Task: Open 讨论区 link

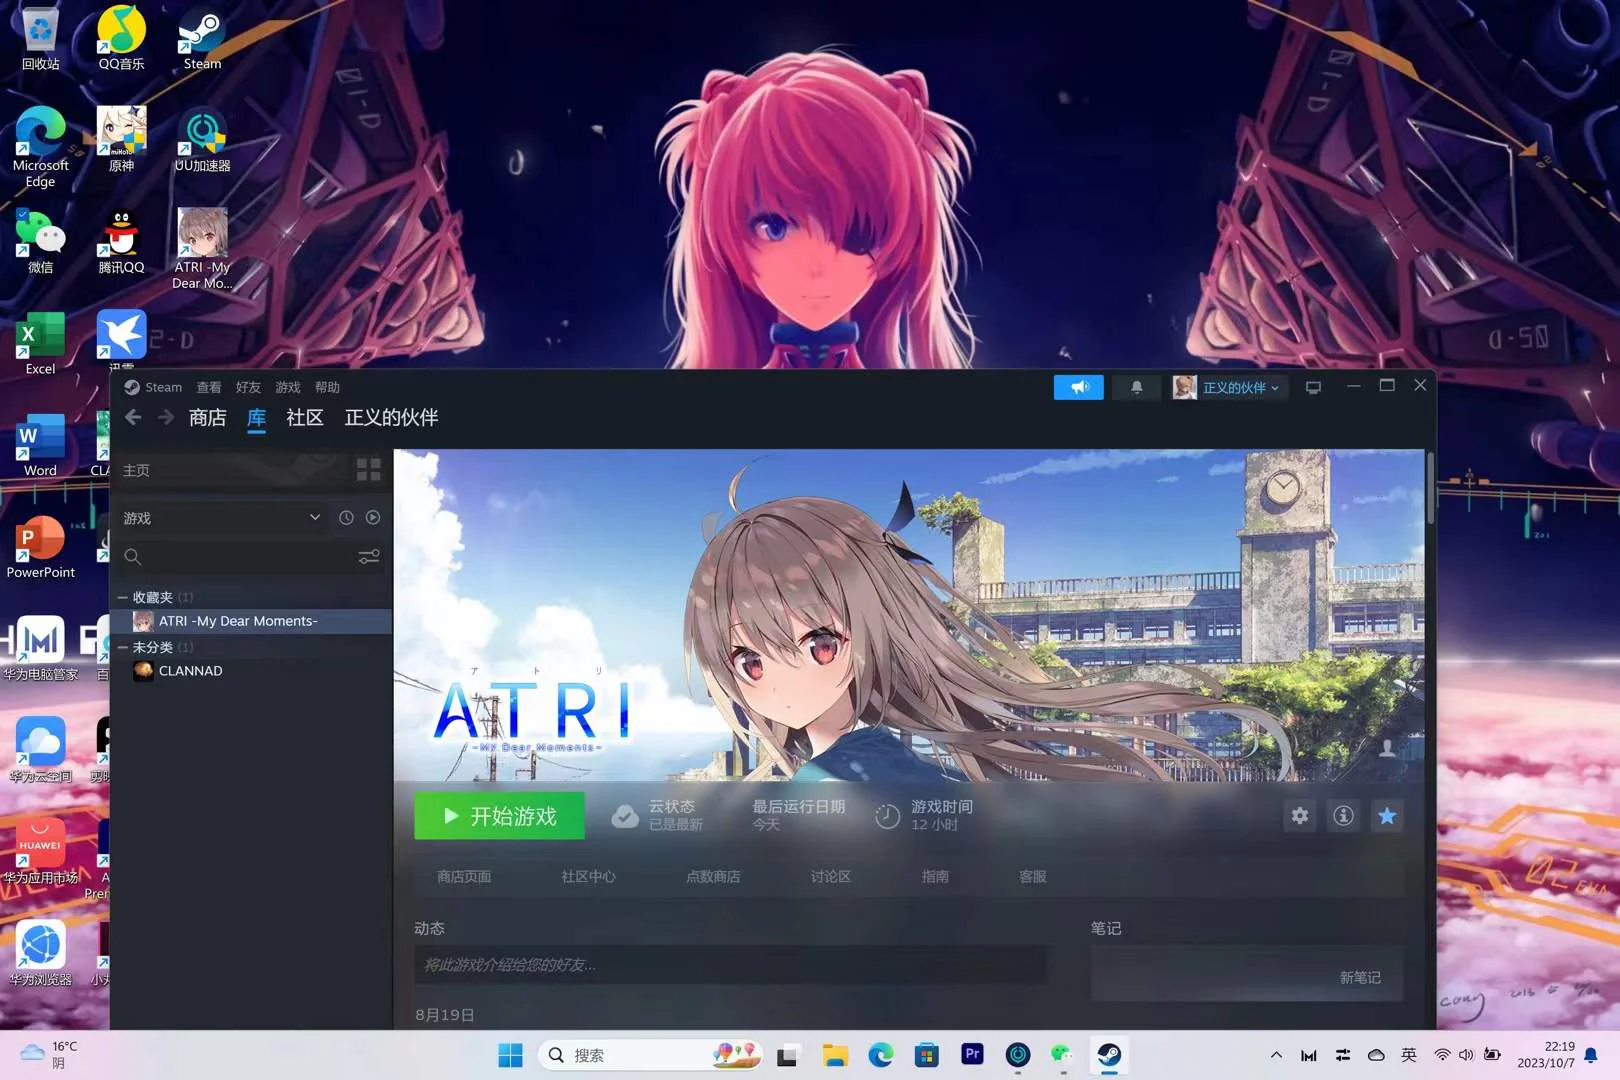Action: pyautogui.click(x=831, y=876)
